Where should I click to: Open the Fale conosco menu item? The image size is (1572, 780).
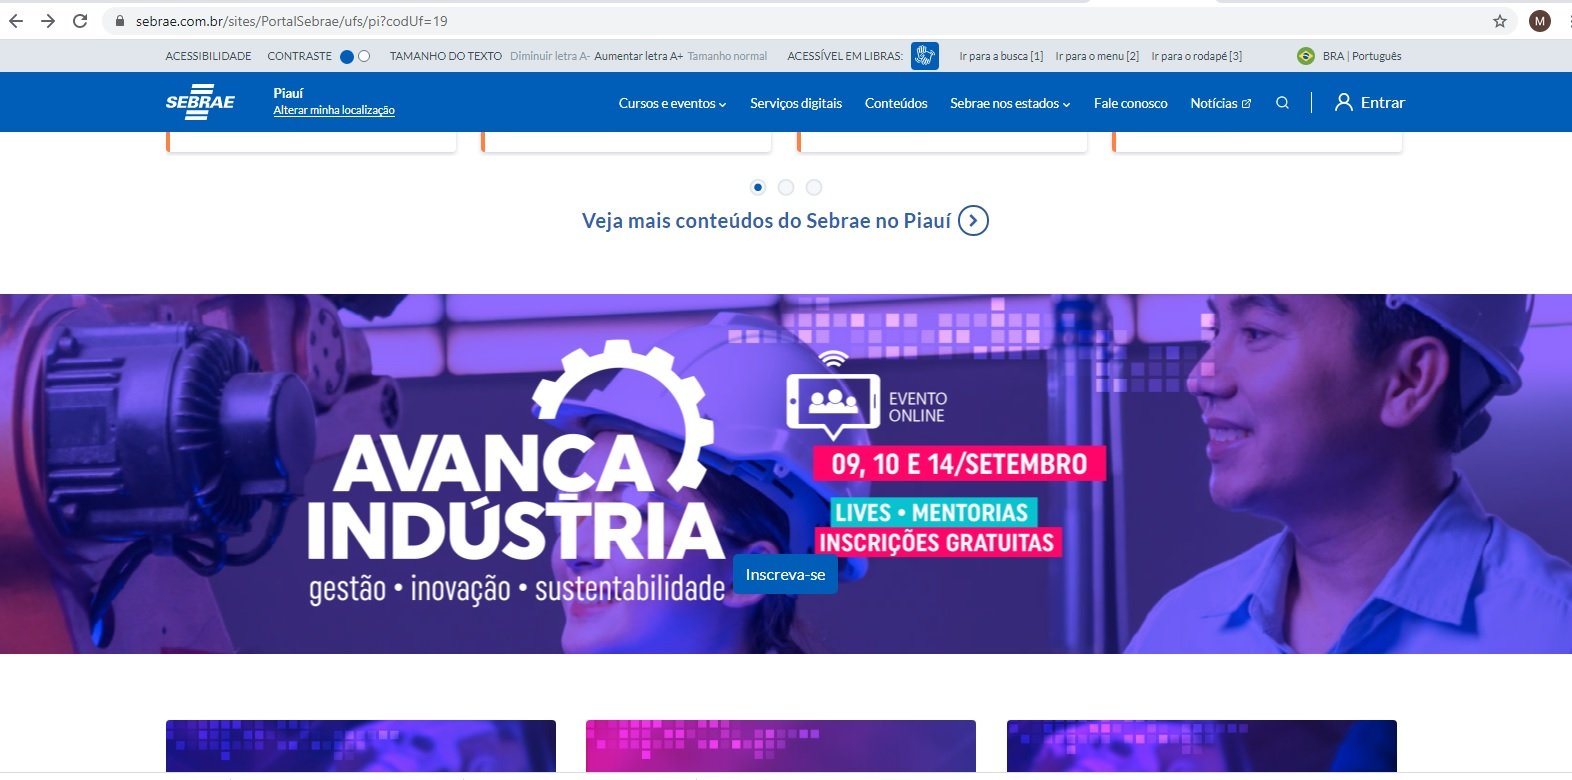pyautogui.click(x=1130, y=103)
